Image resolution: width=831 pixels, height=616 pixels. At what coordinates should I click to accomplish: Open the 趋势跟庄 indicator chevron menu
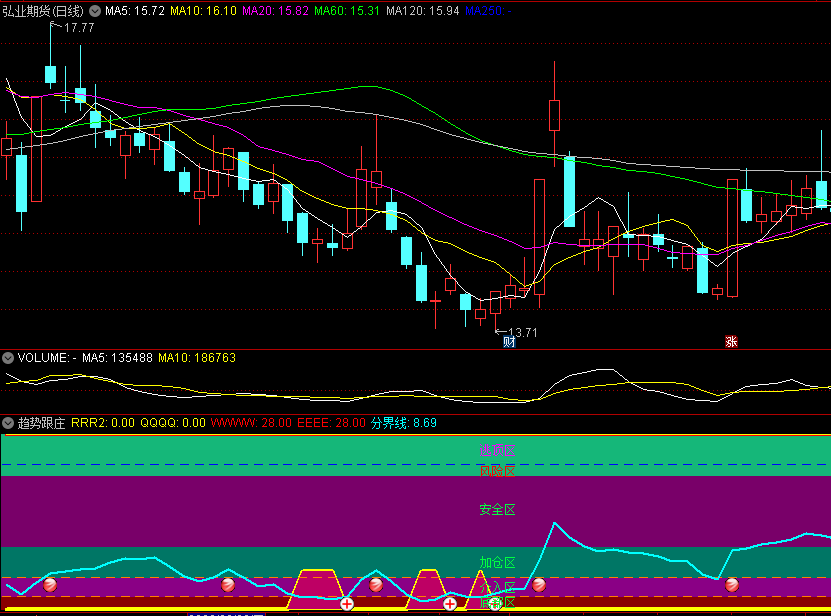coord(8,423)
